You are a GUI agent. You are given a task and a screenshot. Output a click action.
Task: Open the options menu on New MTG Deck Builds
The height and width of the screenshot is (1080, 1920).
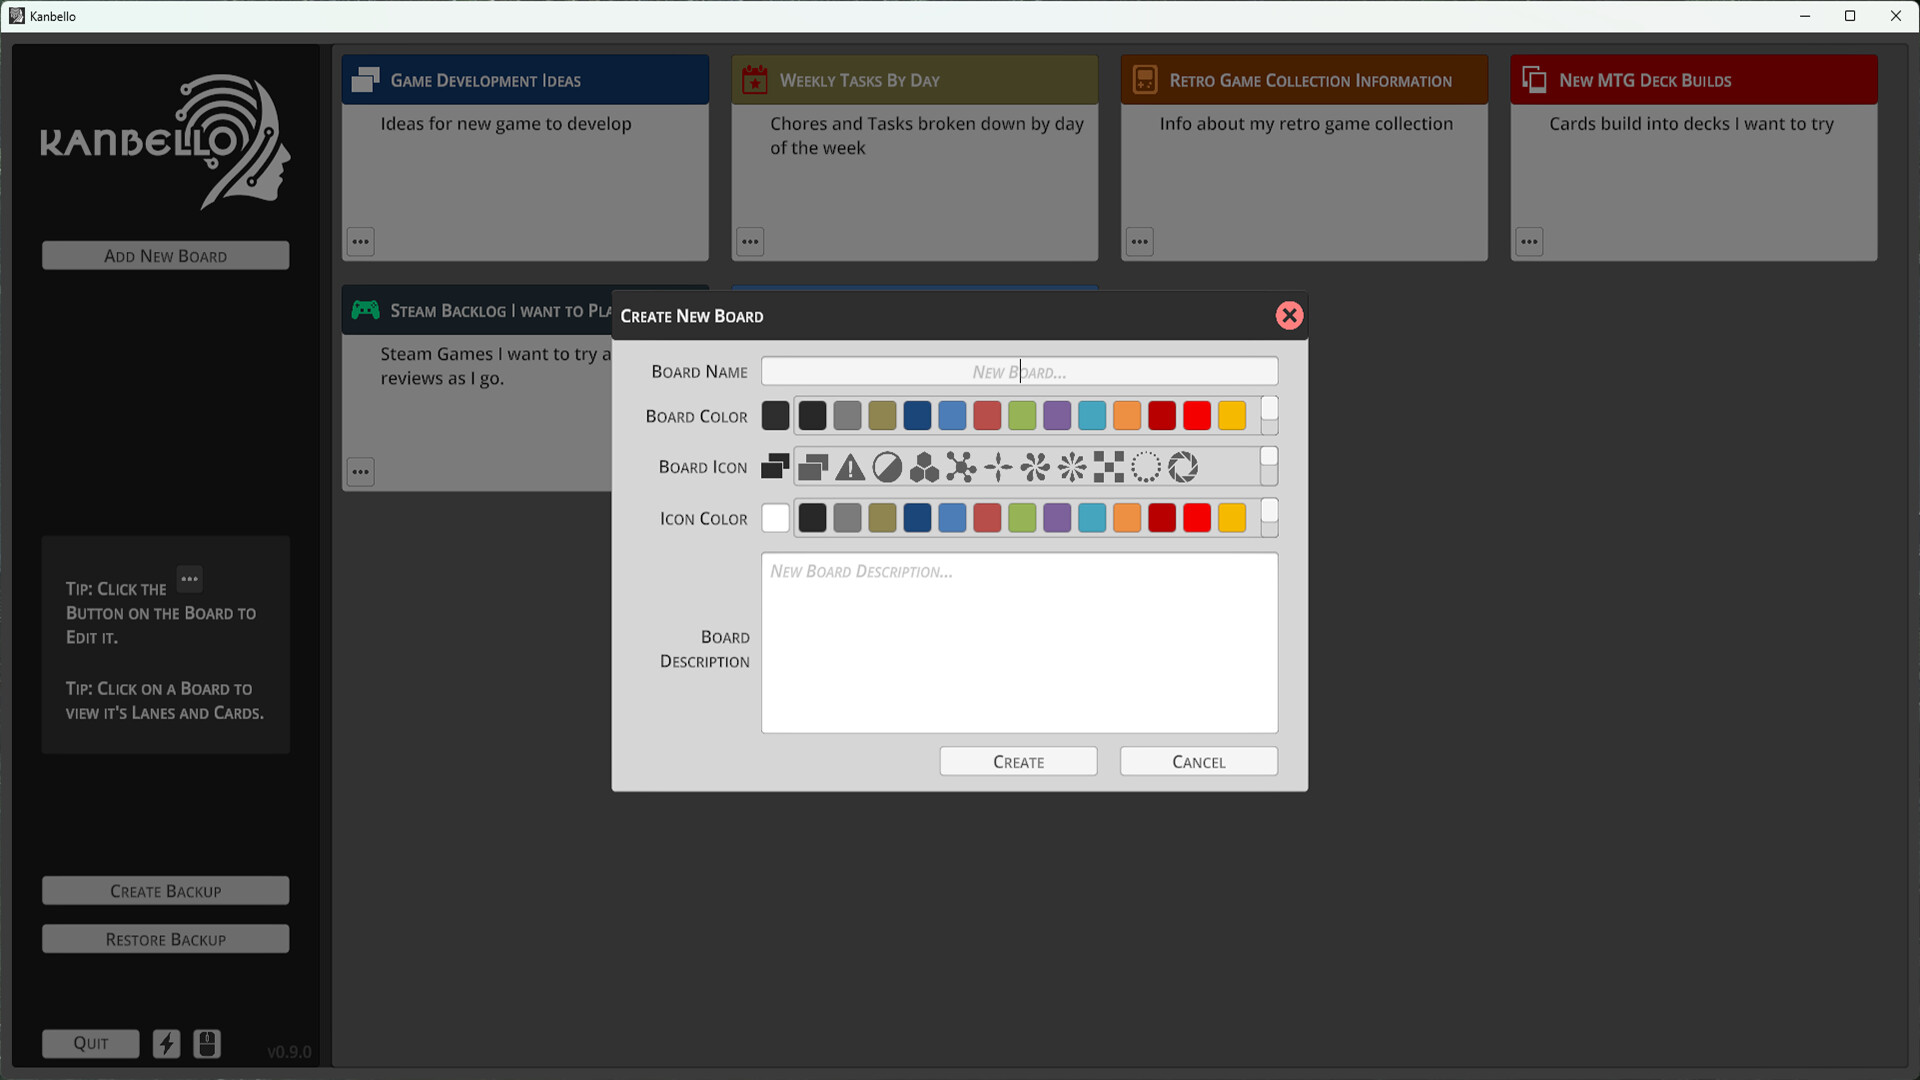(1529, 241)
